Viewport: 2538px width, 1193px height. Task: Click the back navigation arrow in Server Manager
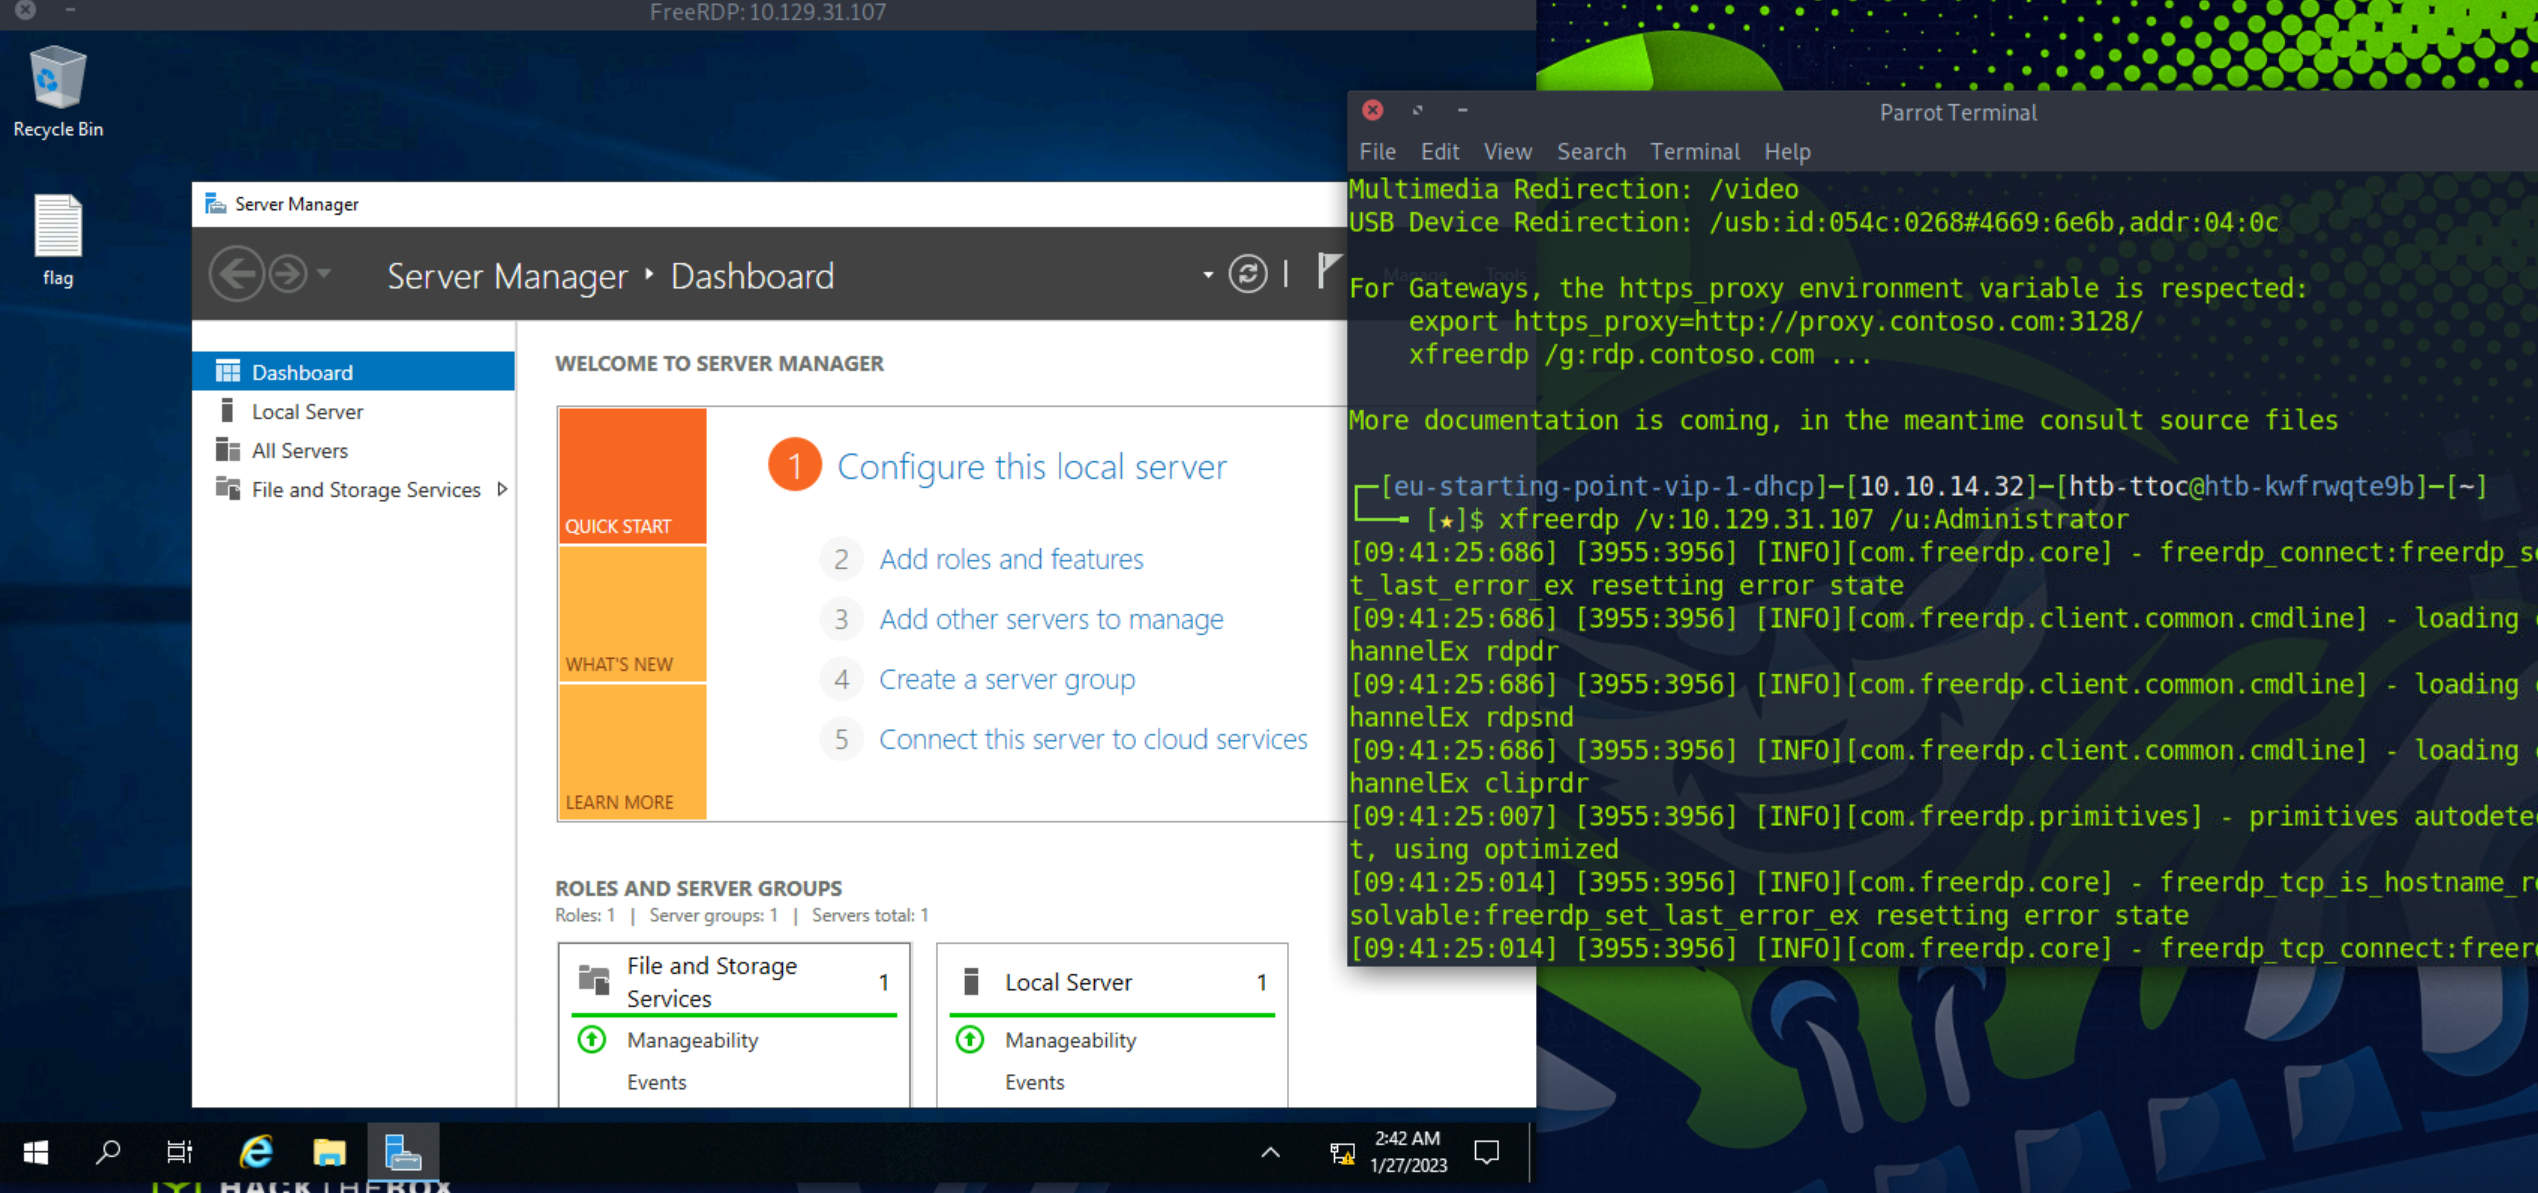pyautogui.click(x=238, y=275)
